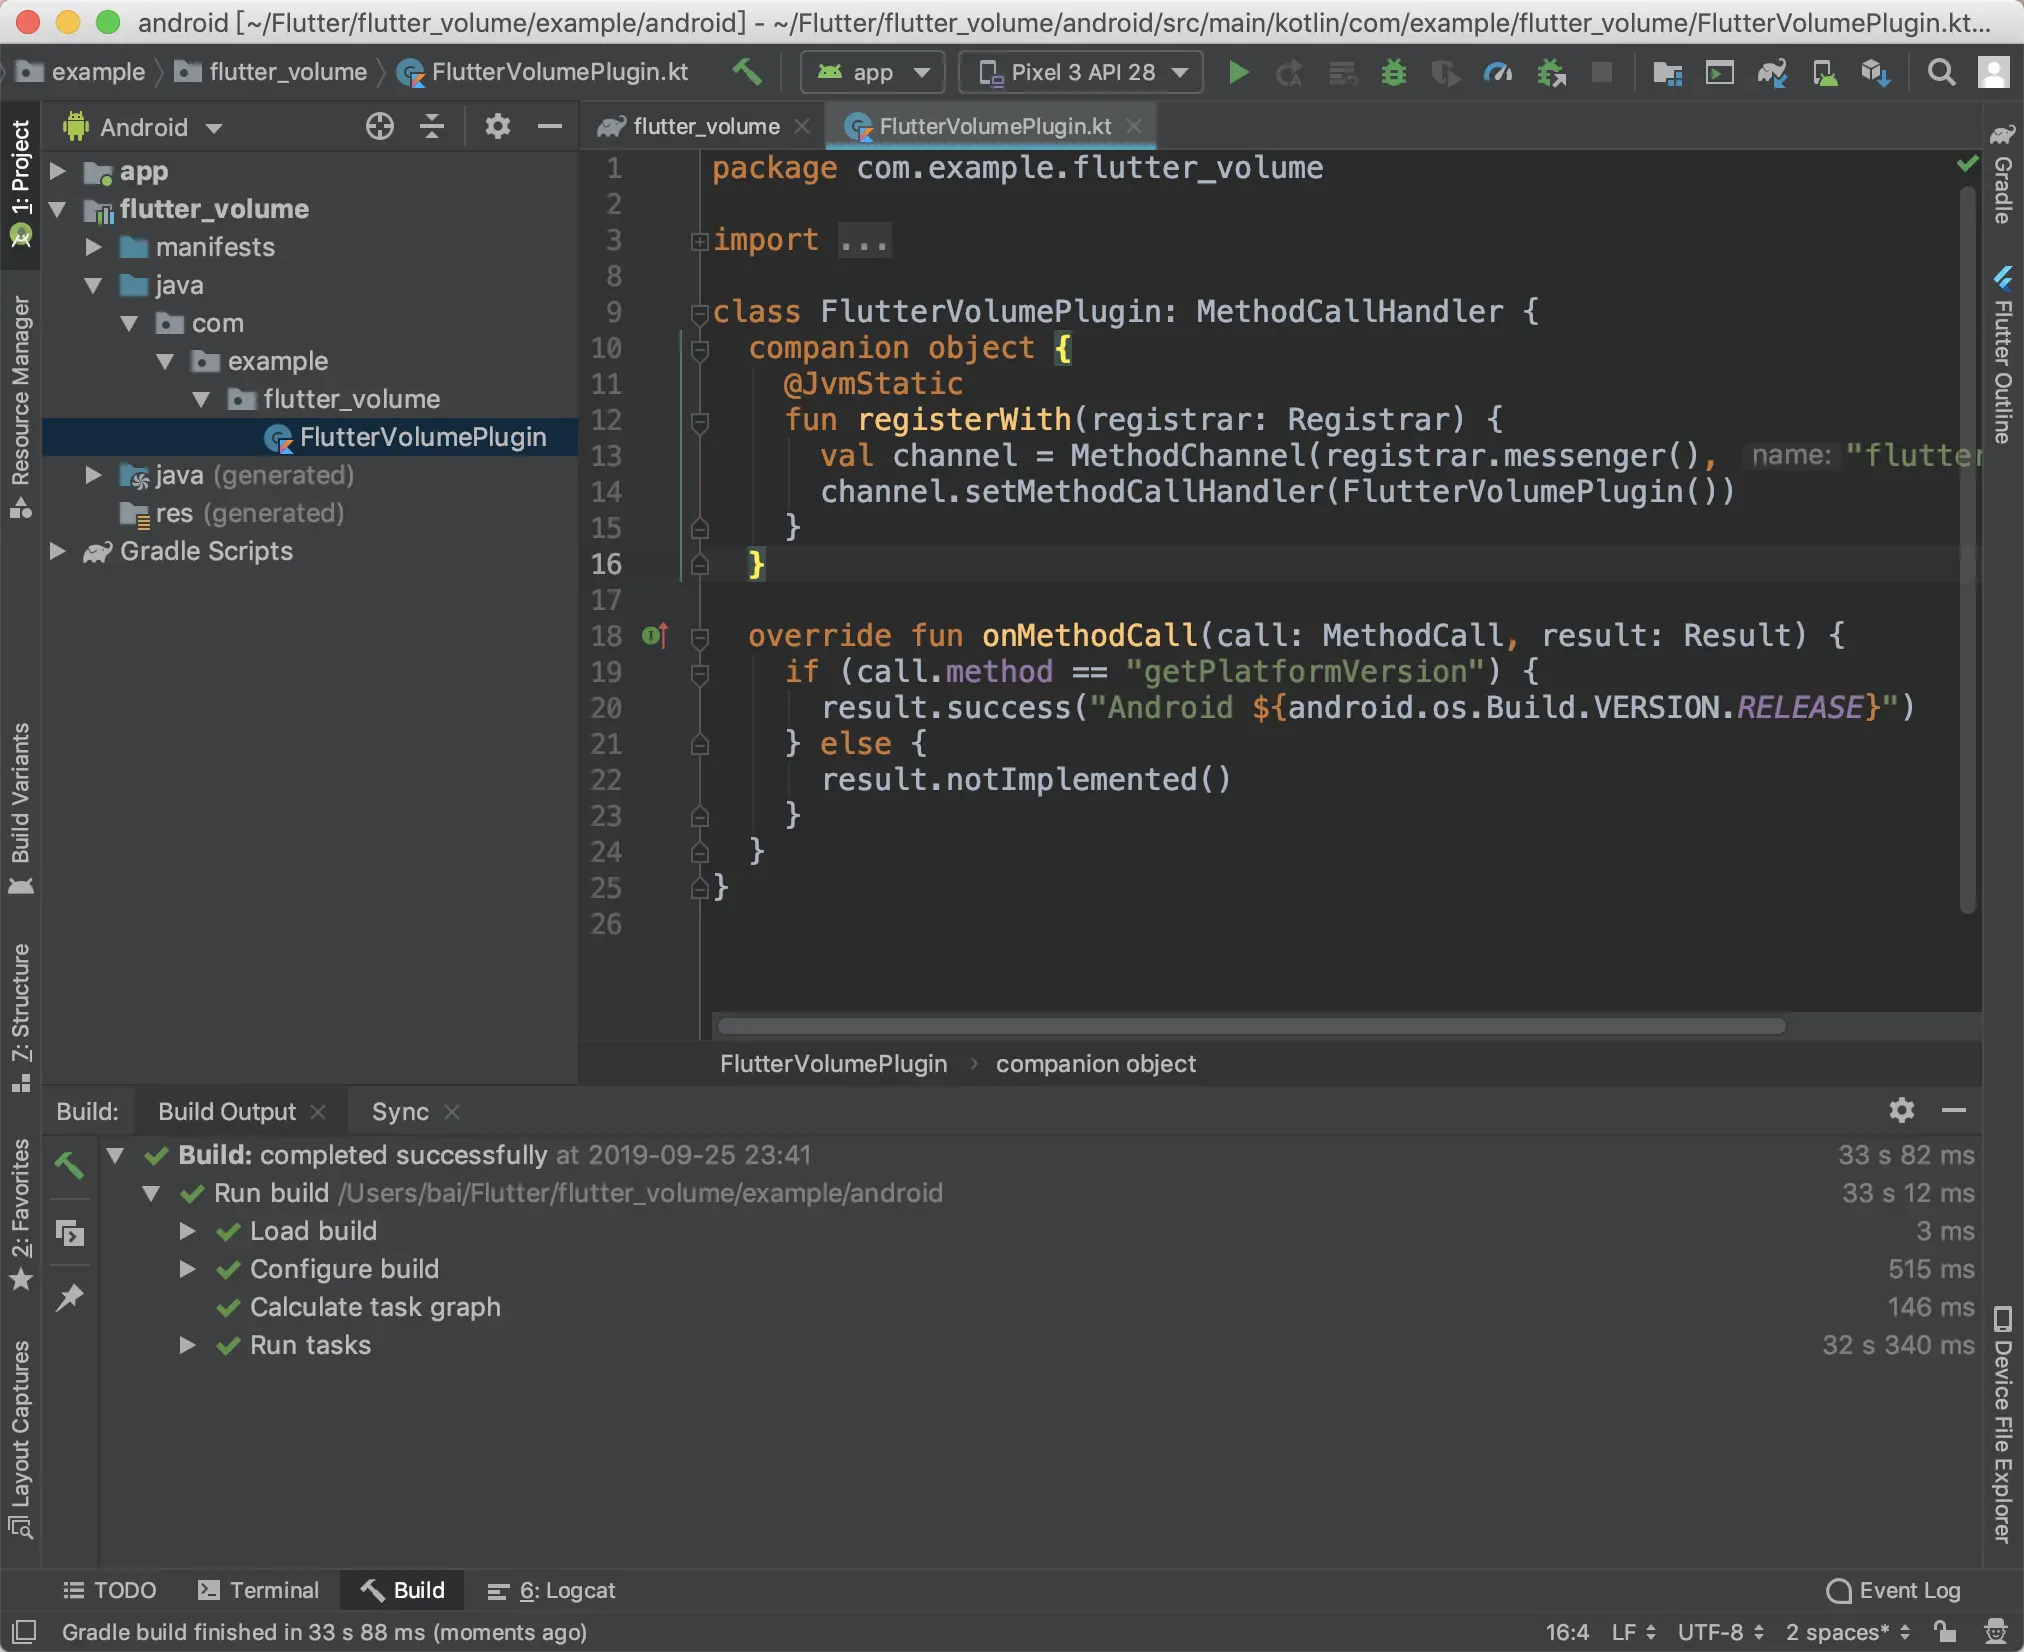Image resolution: width=2024 pixels, height=1652 pixels.
Task: Switch to the flutter_volume editor tab
Action: [704, 127]
